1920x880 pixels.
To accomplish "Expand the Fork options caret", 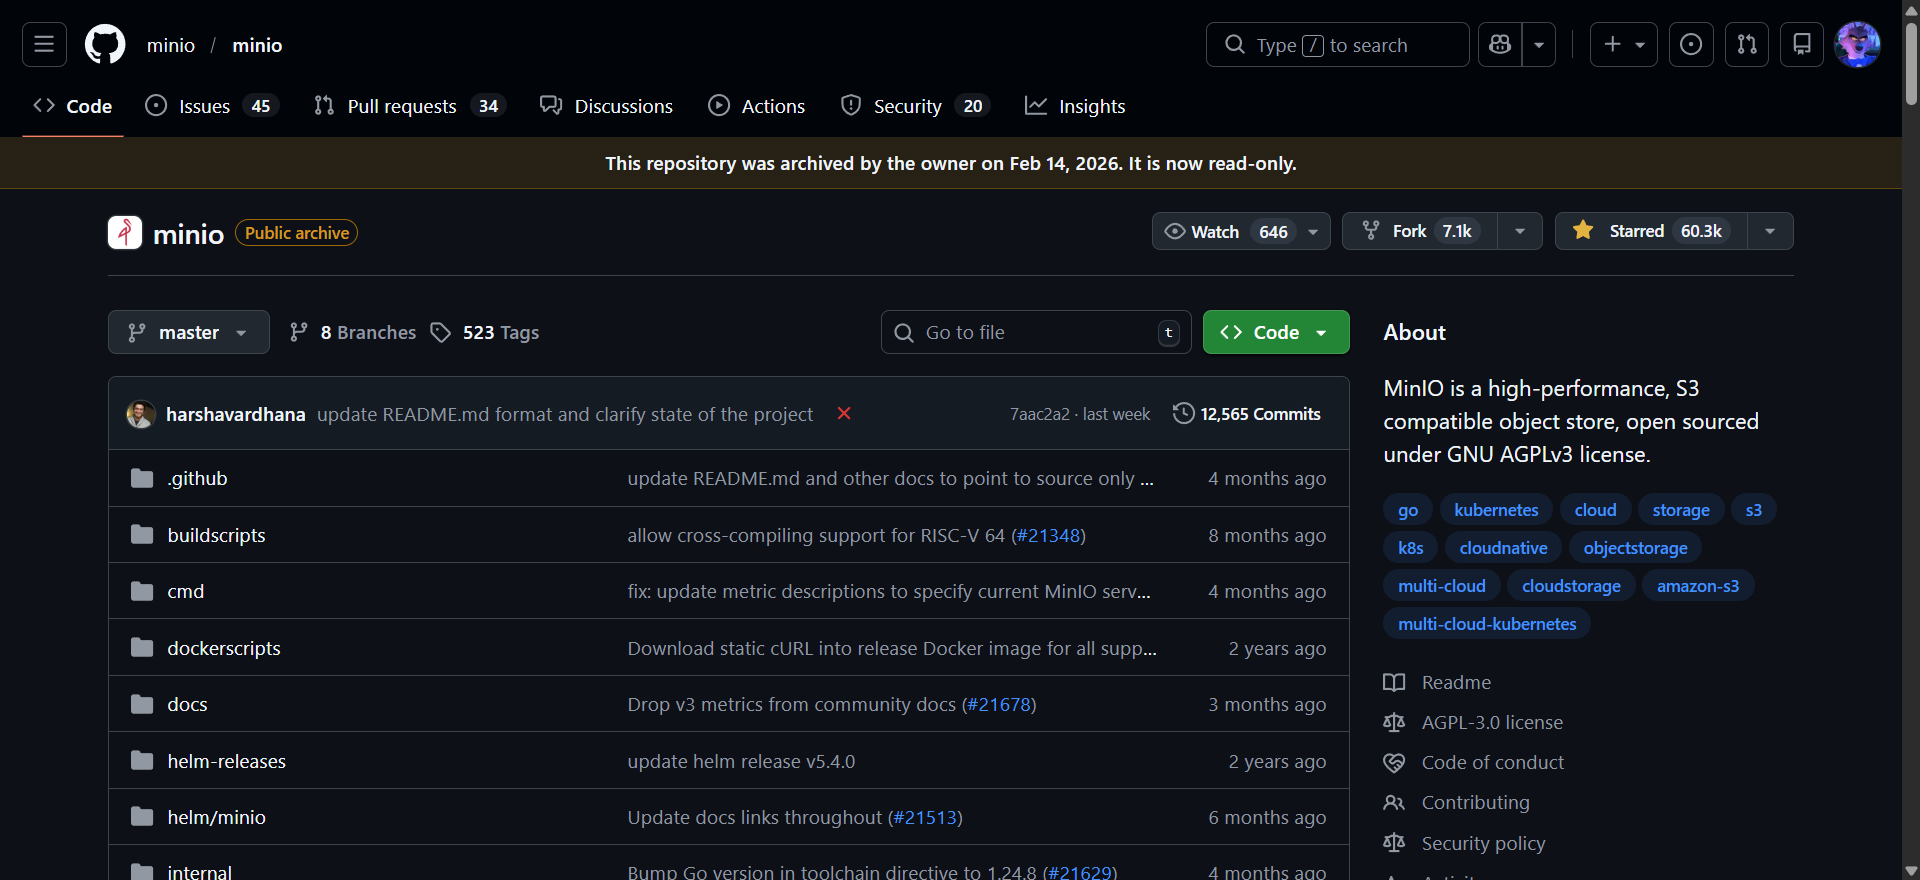I will [1520, 231].
